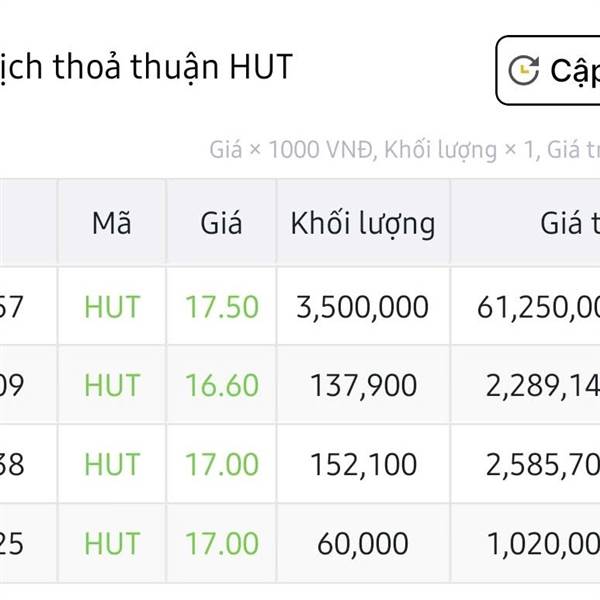Image resolution: width=600 pixels, height=600 pixels.
Task: Click the 152,100 volume cell
Action: 363,464
